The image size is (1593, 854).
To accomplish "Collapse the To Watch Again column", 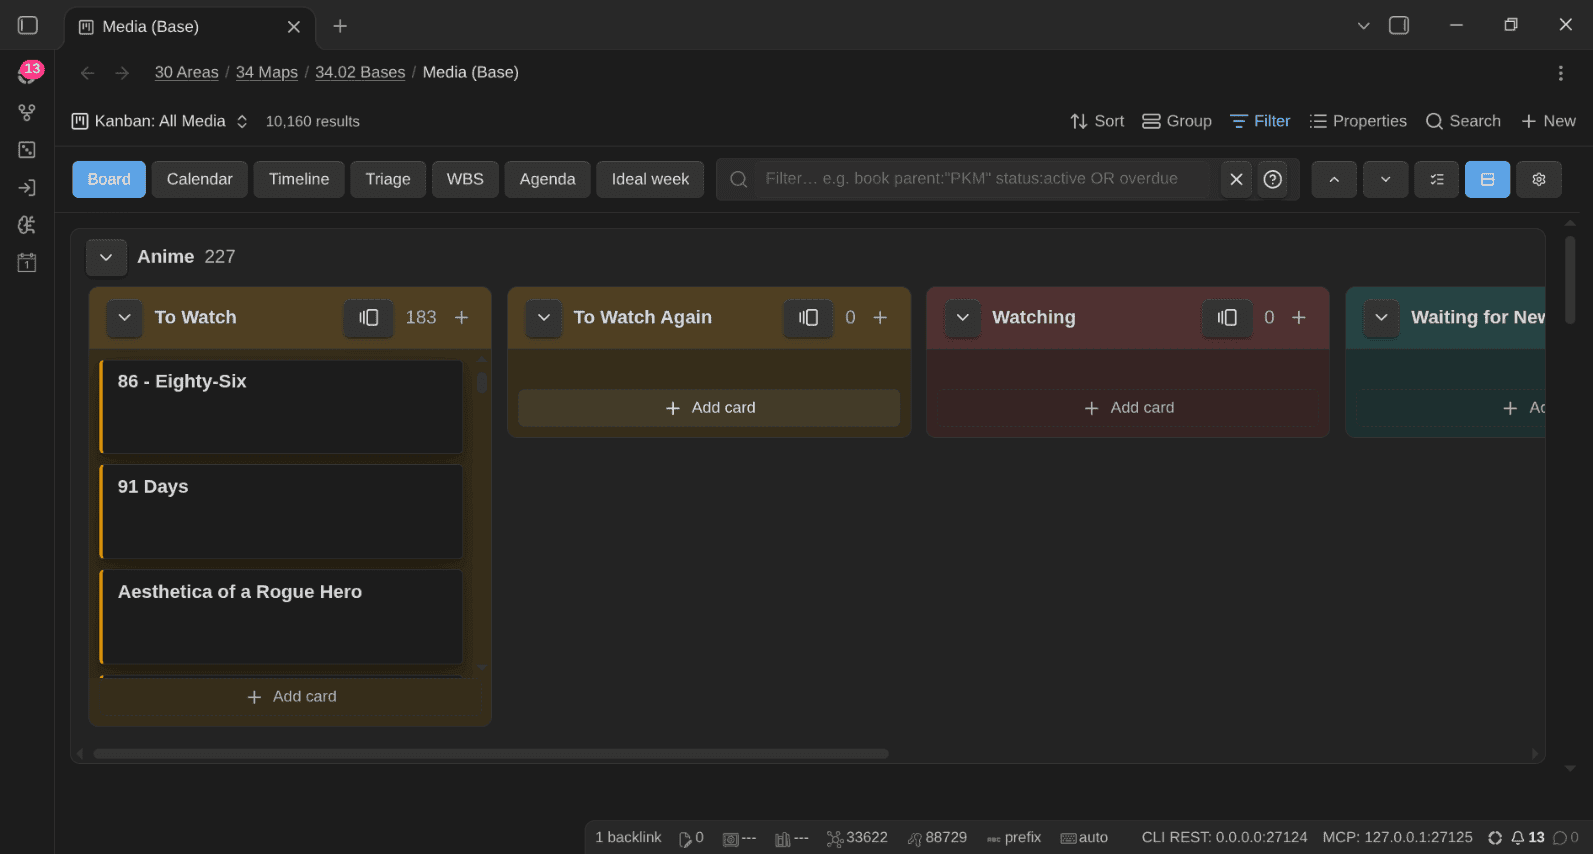I will 543,317.
